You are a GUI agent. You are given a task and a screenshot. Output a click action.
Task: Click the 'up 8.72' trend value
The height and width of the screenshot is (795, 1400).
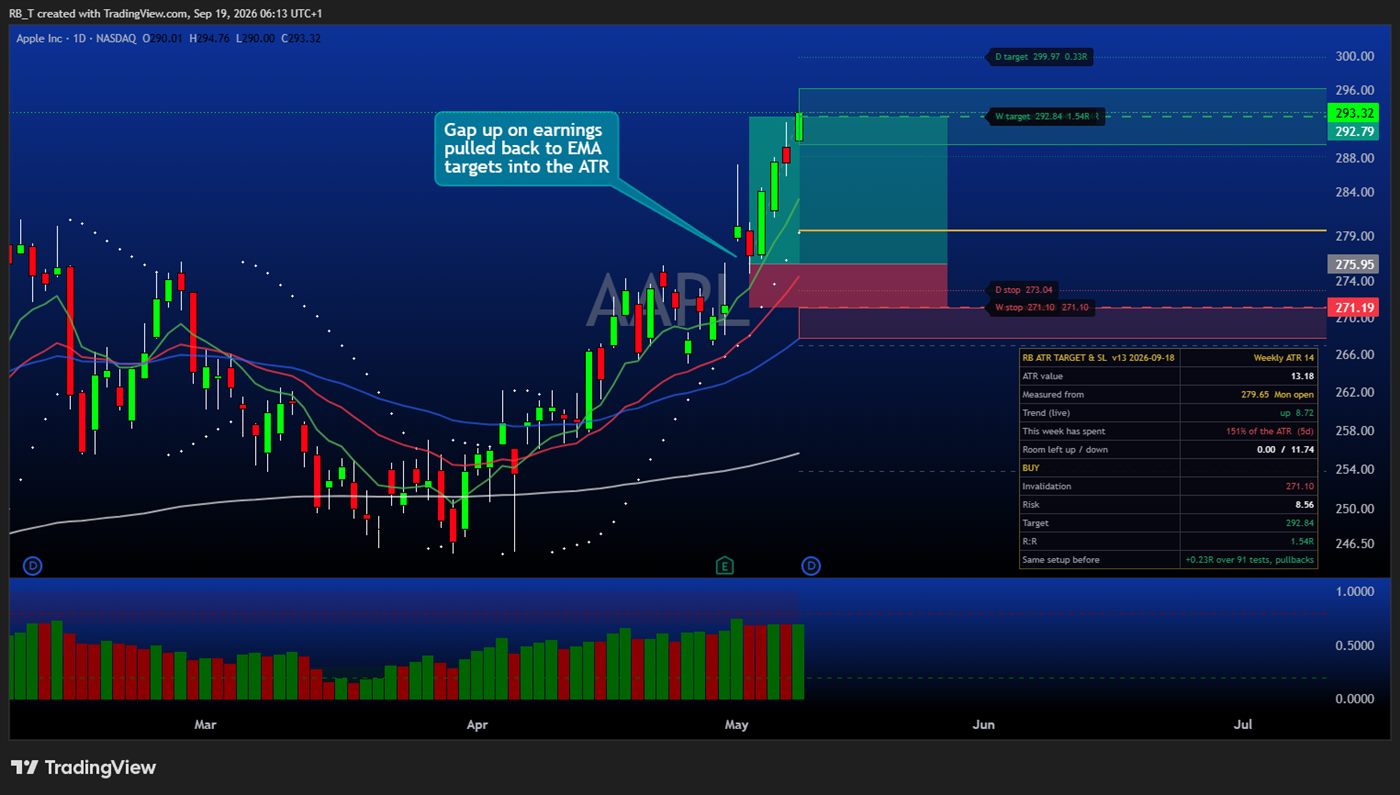click(1295, 413)
